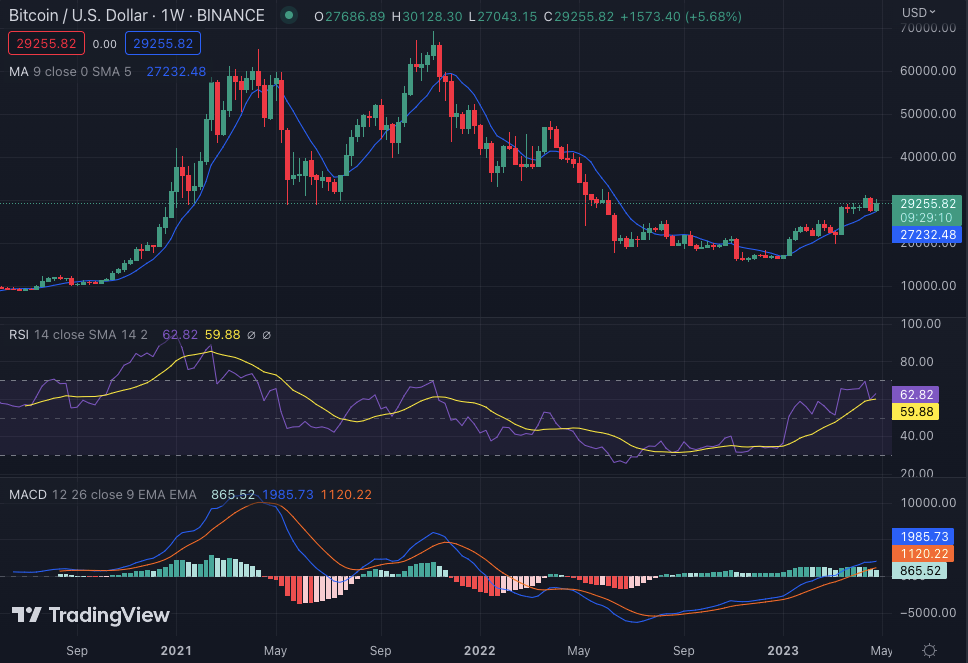Click the bar countdown "09:29:10"

[x=926, y=218]
